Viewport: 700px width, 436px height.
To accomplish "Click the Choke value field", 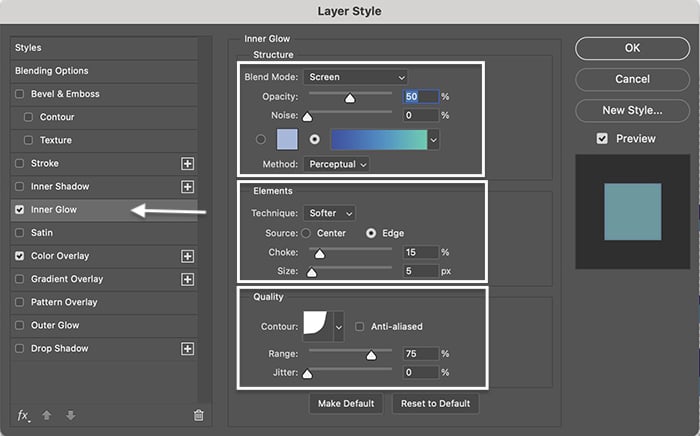I will pos(421,252).
